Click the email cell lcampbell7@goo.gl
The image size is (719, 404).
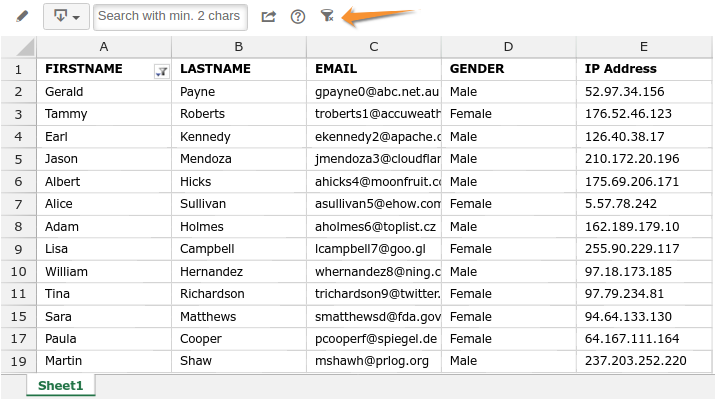(373, 249)
